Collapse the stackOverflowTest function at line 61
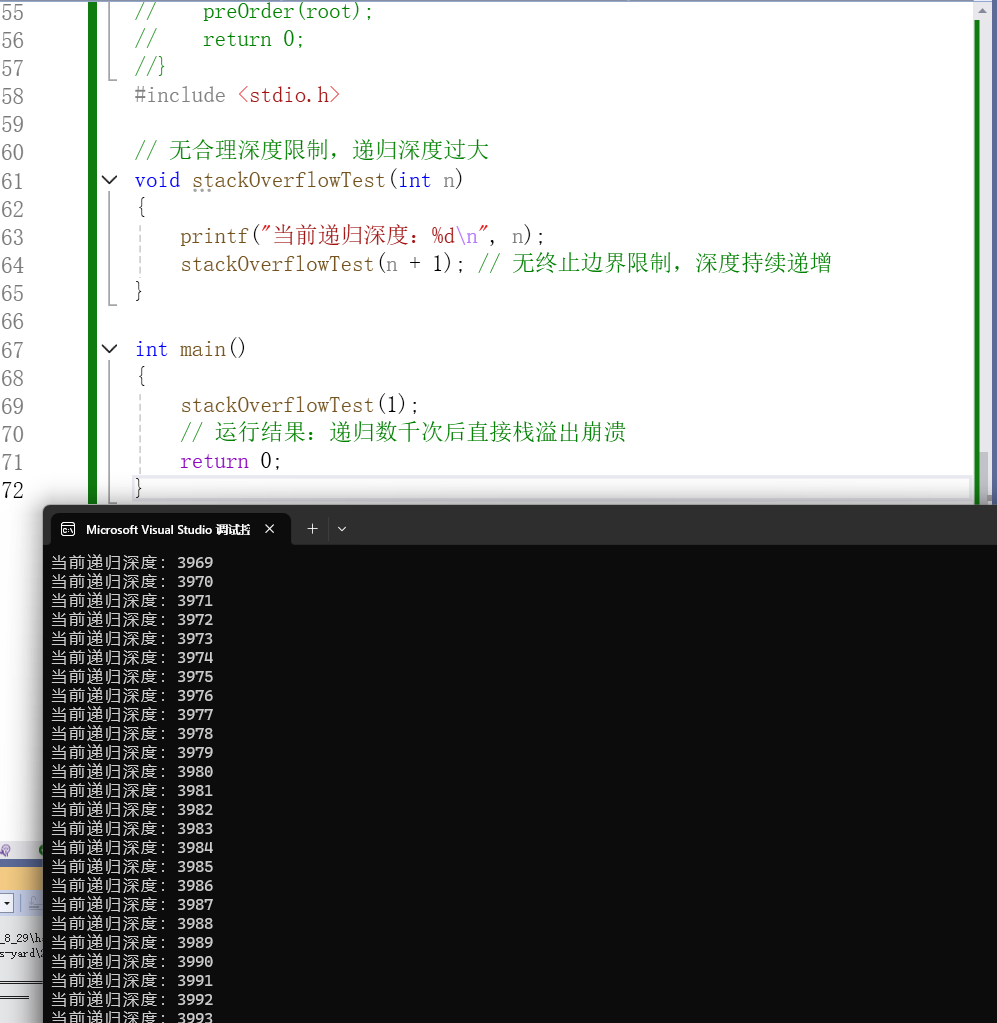 tap(110, 179)
